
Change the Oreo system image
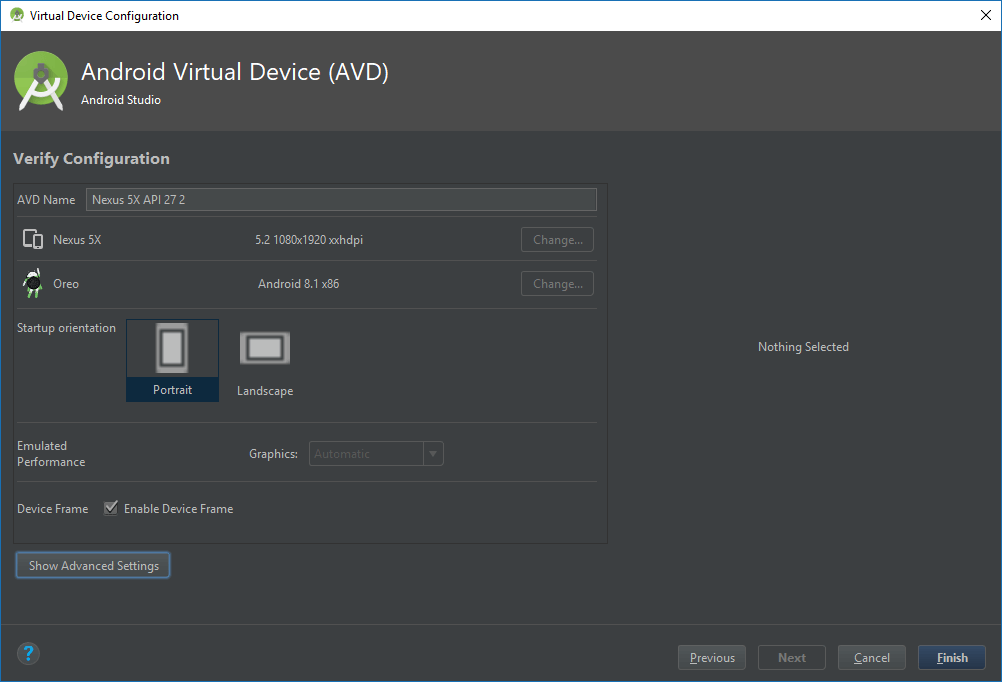click(557, 284)
